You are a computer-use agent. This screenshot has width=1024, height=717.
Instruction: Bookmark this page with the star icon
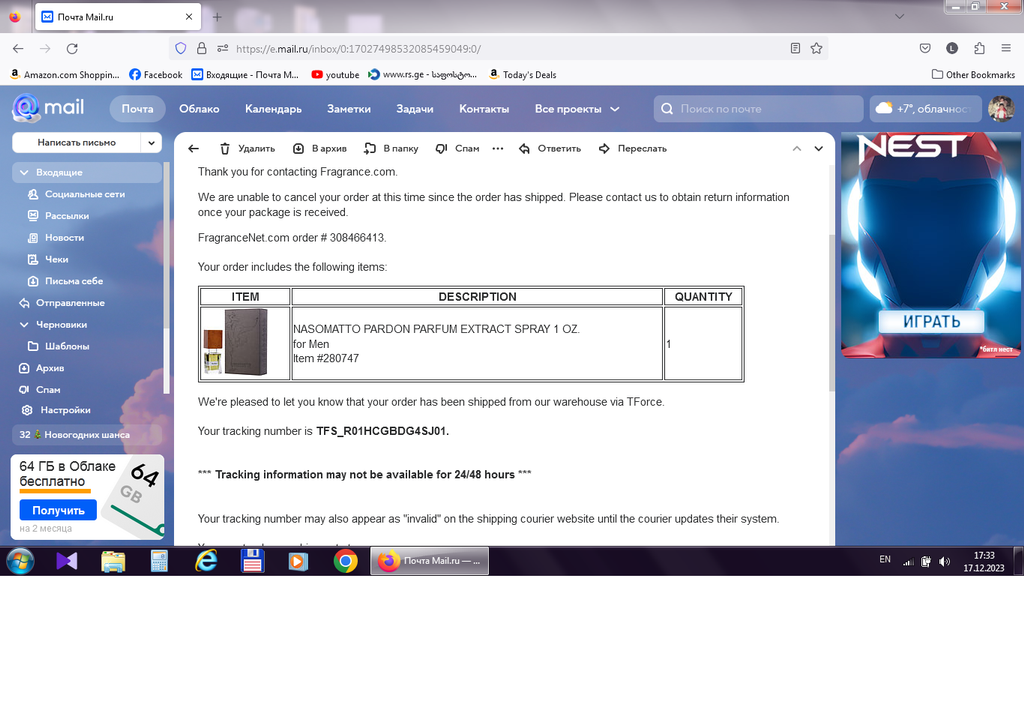(816, 48)
